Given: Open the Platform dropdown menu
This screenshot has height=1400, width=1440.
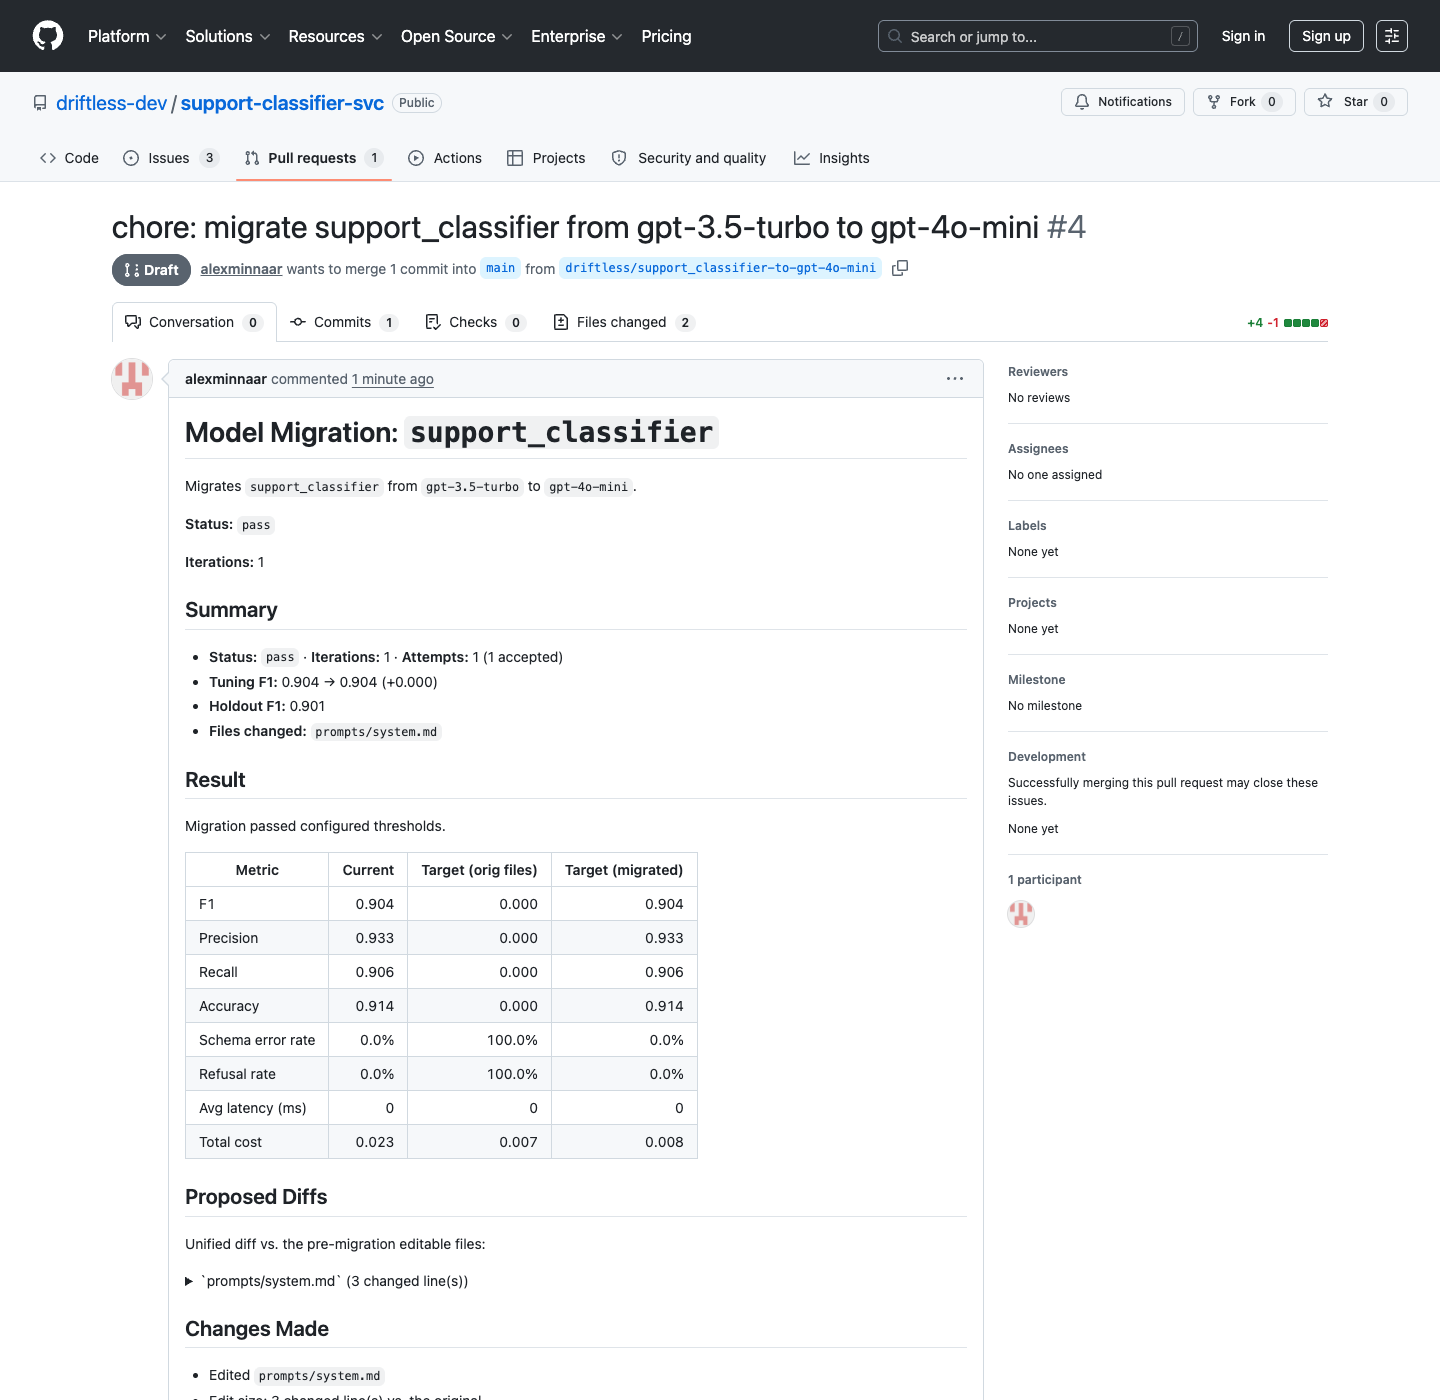Looking at the screenshot, I should point(127,36).
